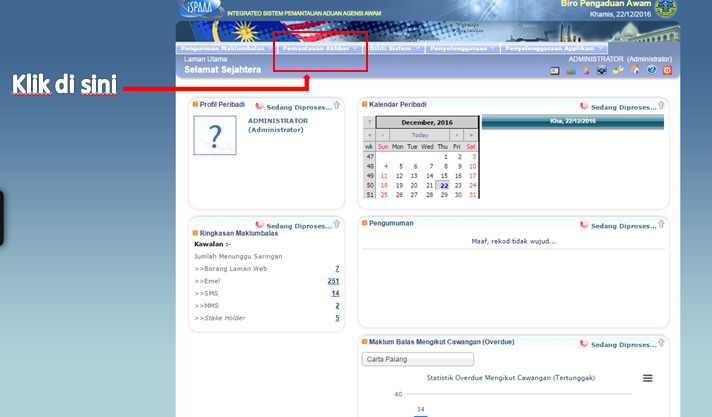The width and height of the screenshot is (712, 417).
Task: Click the orange bullet beside Profil Peribadi
Action: point(195,104)
